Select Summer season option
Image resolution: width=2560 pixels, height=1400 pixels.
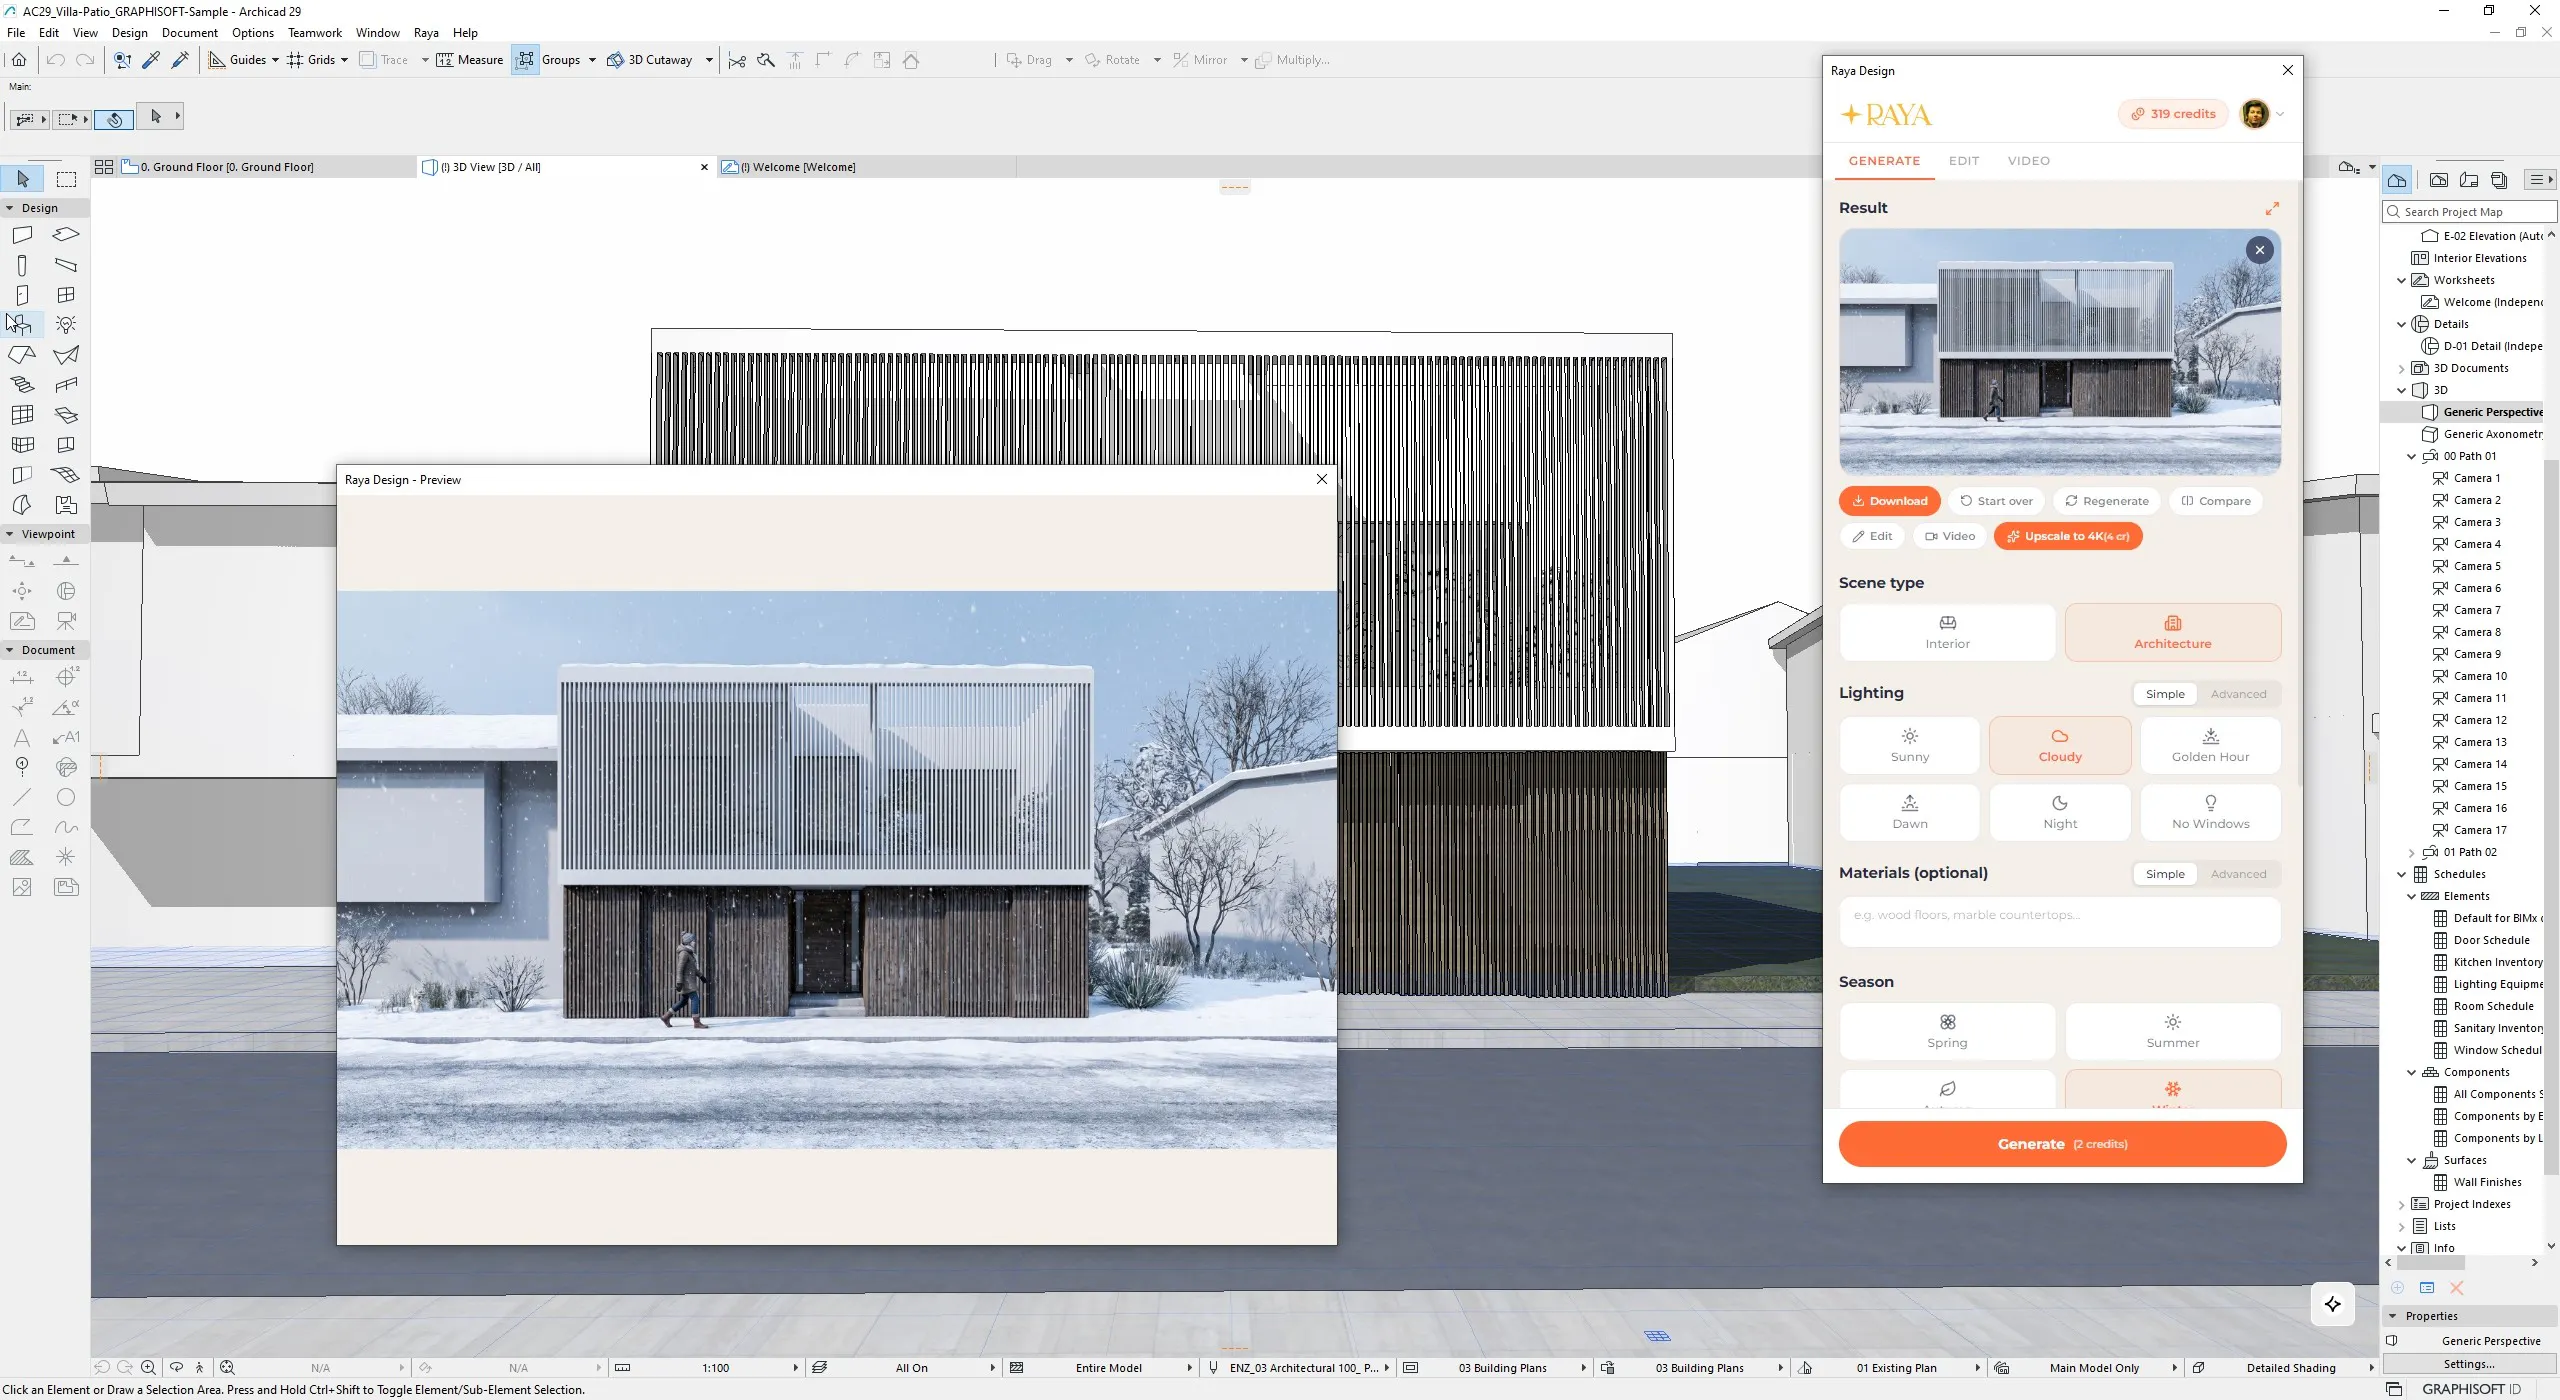(x=2172, y=1031)
